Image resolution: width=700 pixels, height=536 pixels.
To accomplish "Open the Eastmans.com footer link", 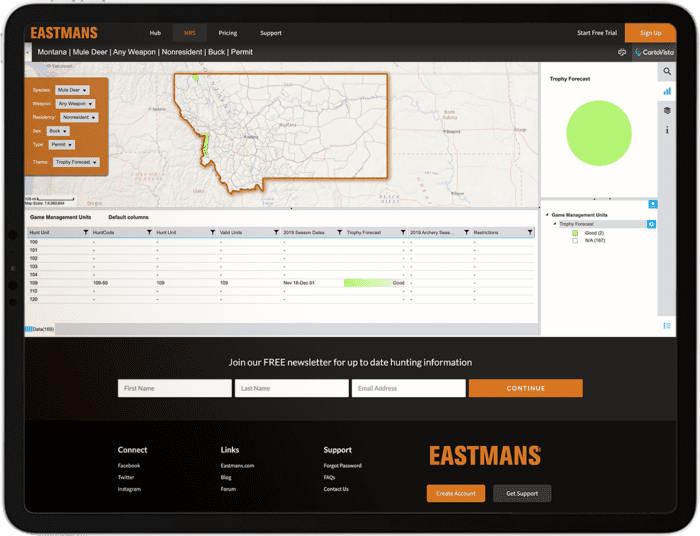I will pyautogui.click(x=237, y=466).
